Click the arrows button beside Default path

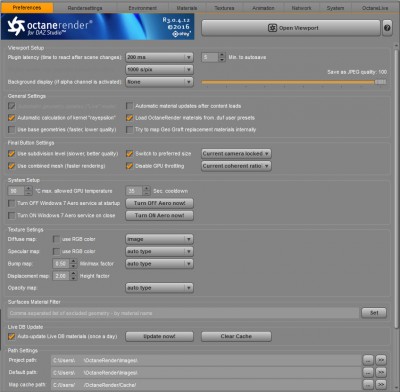pyautogui.click(x=381, y=372)
